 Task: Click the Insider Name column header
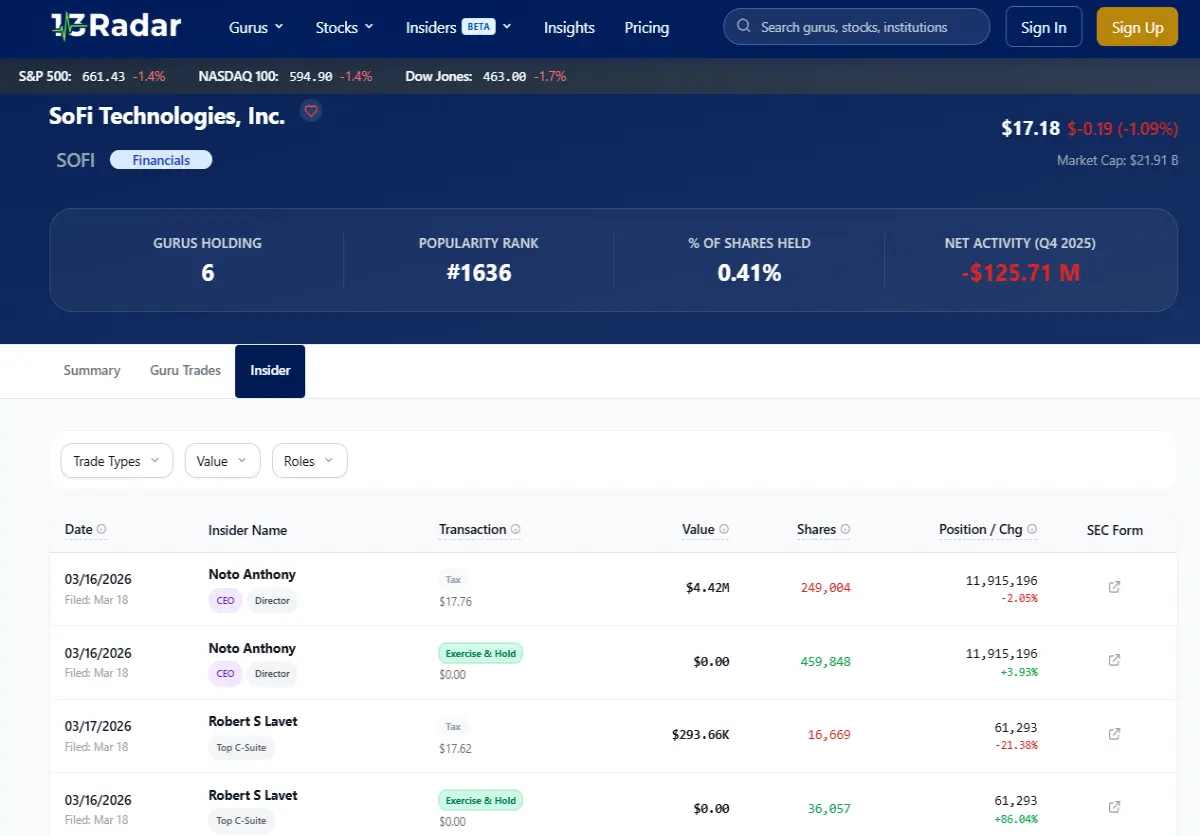point(248,530)
